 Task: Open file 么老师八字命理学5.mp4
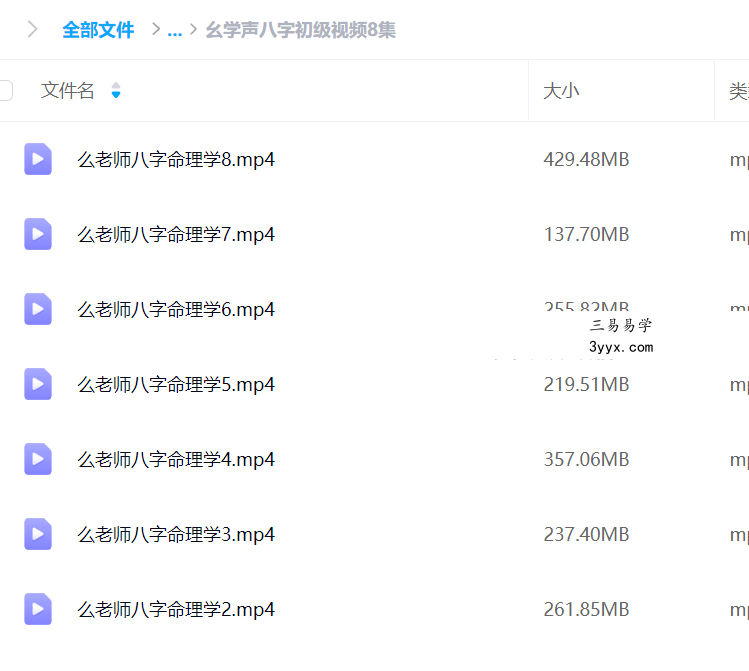(176, 384)
